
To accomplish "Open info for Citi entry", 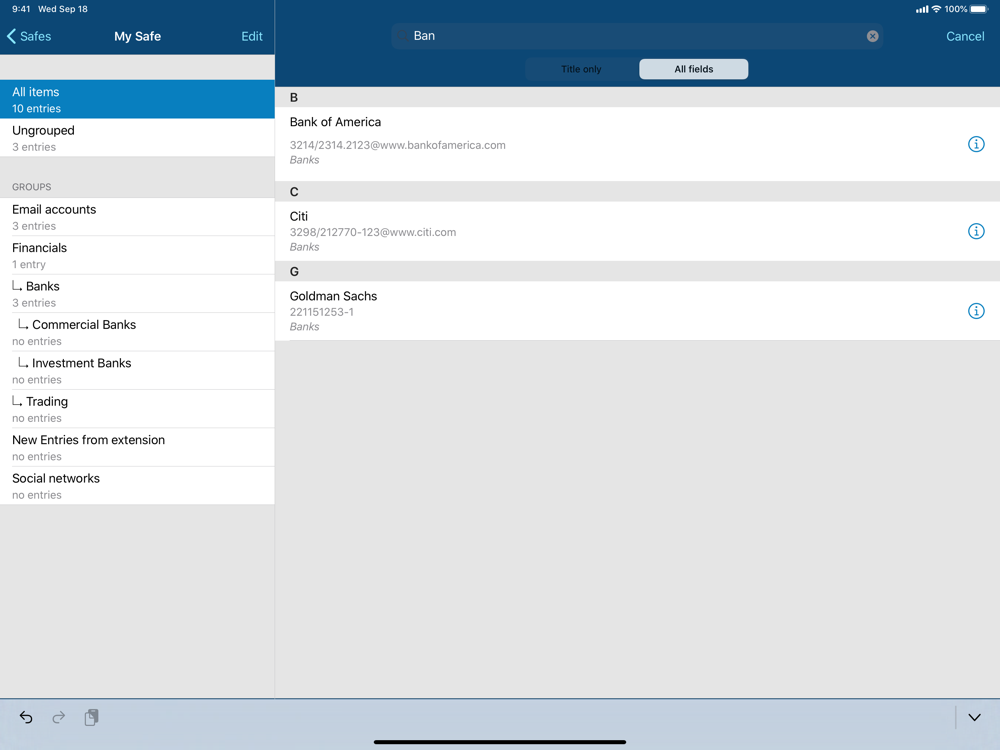I will [x=976, y=231].
